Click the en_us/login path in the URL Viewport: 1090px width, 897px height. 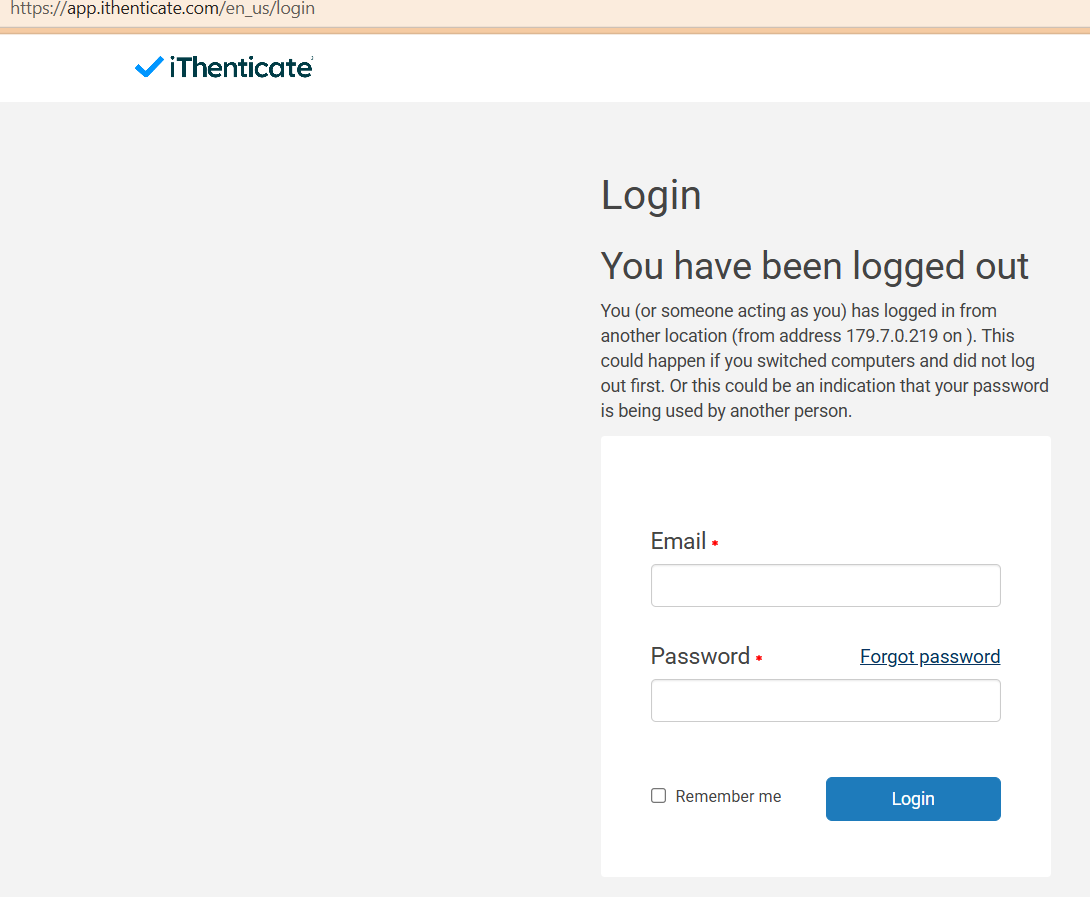coord(270,9)
